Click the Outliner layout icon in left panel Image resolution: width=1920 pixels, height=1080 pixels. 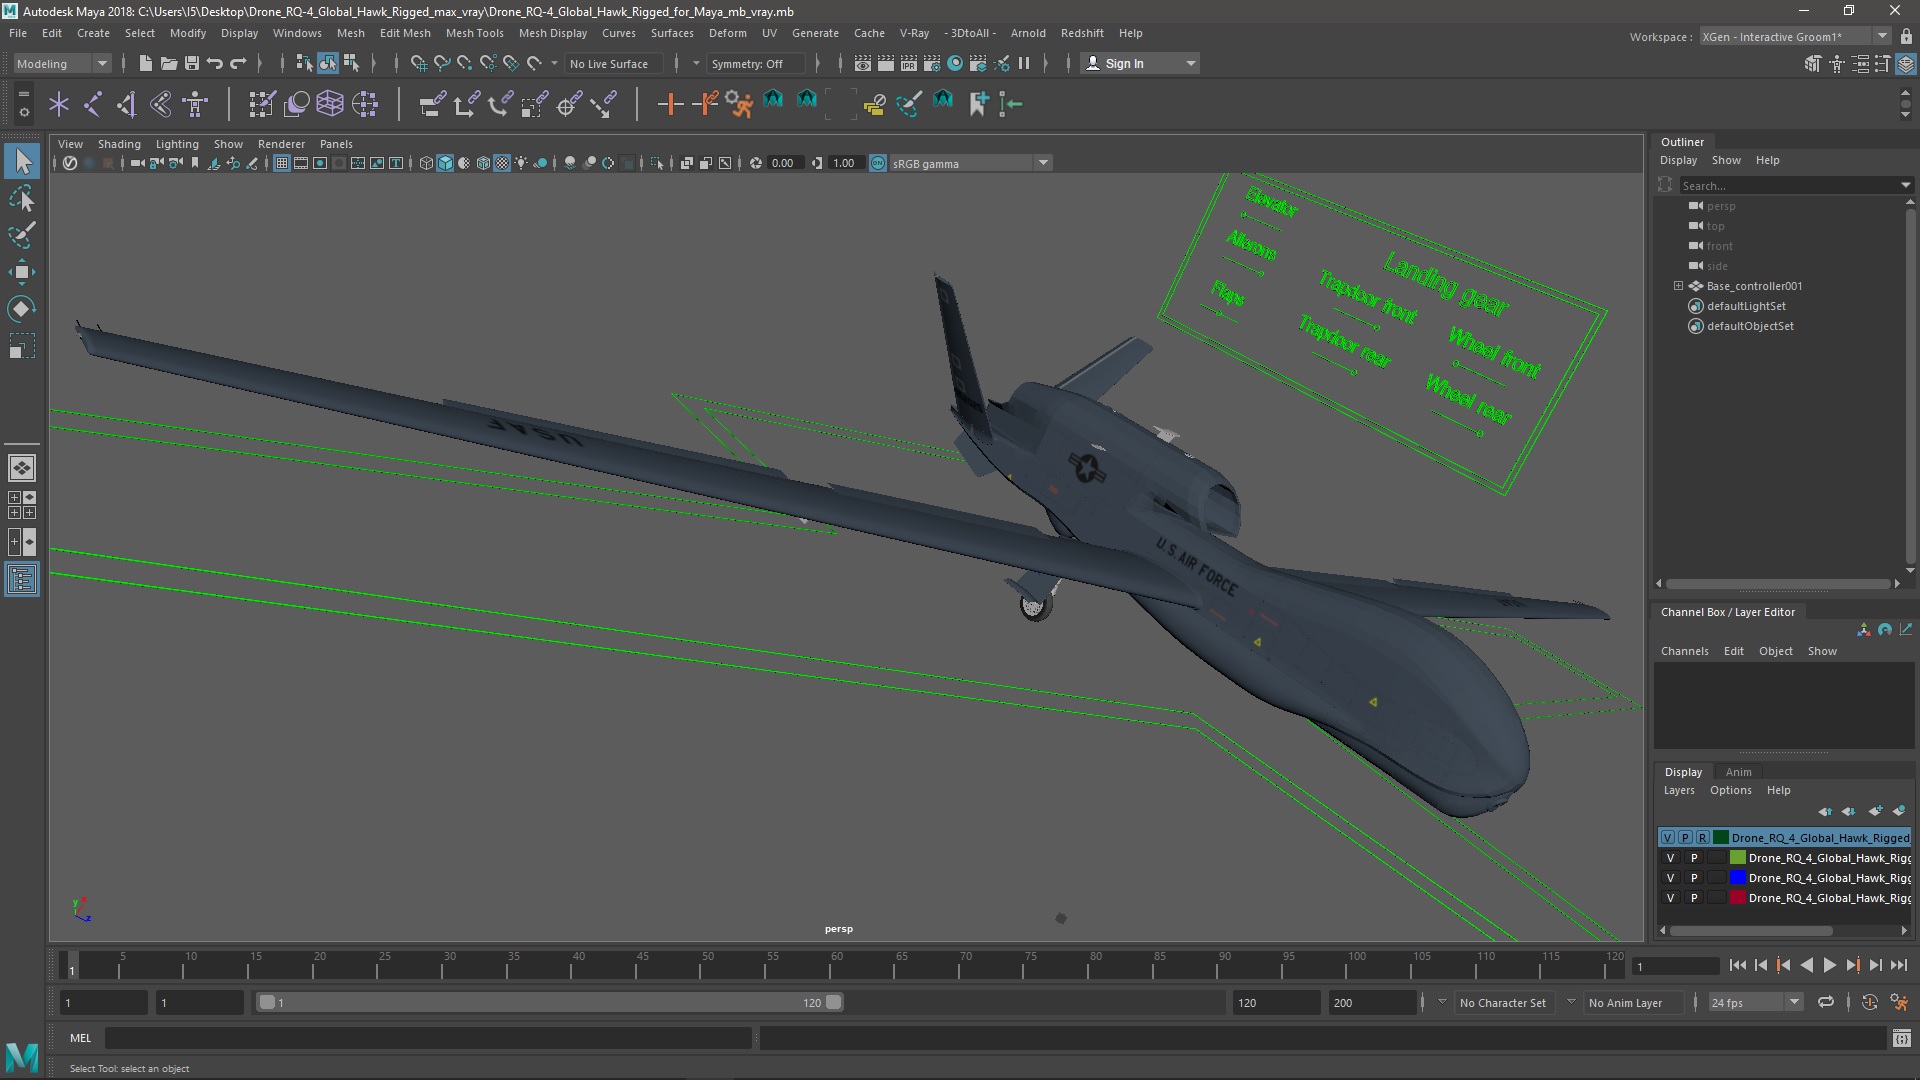(x=22, y=580)
